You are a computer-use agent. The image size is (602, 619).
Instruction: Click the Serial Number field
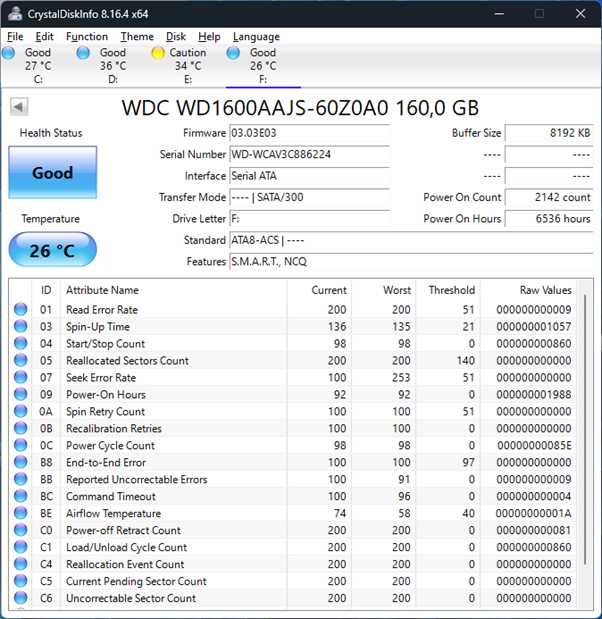click(x=310, y=154)
